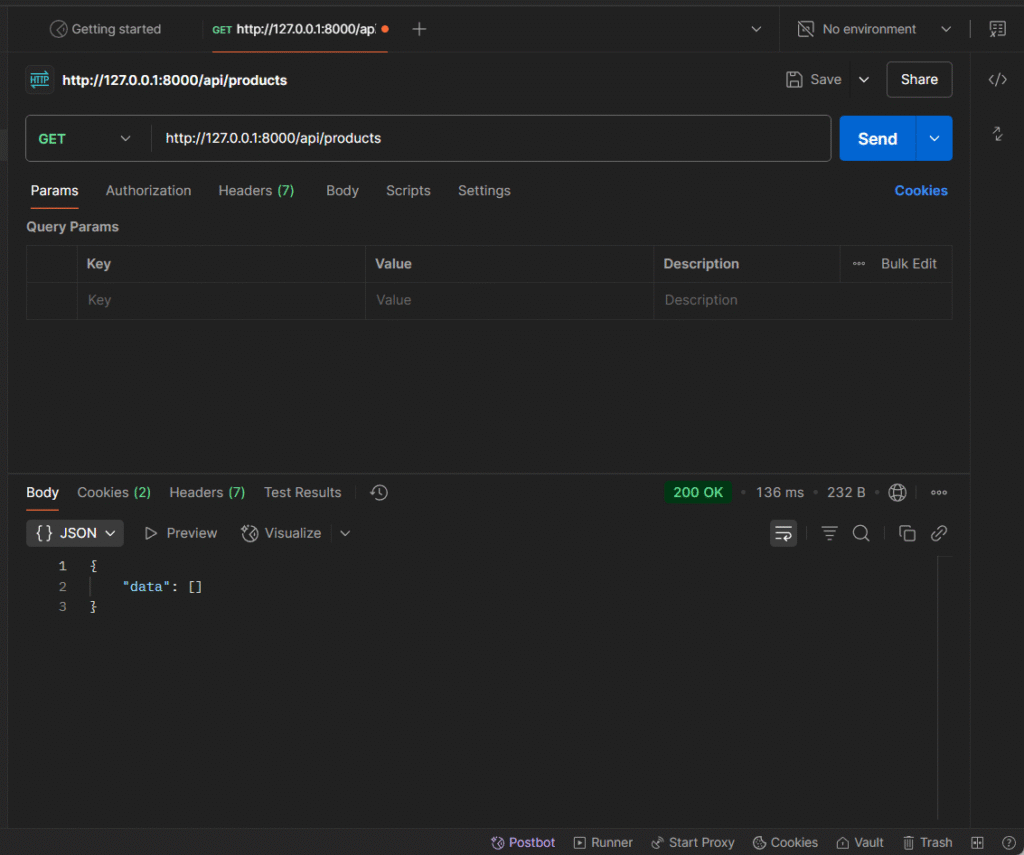Click the filter icon in response toolbar
Image resolution: width=1024 pixels, height=855 pixels.
pyautogui.click(x=829, y=533)
